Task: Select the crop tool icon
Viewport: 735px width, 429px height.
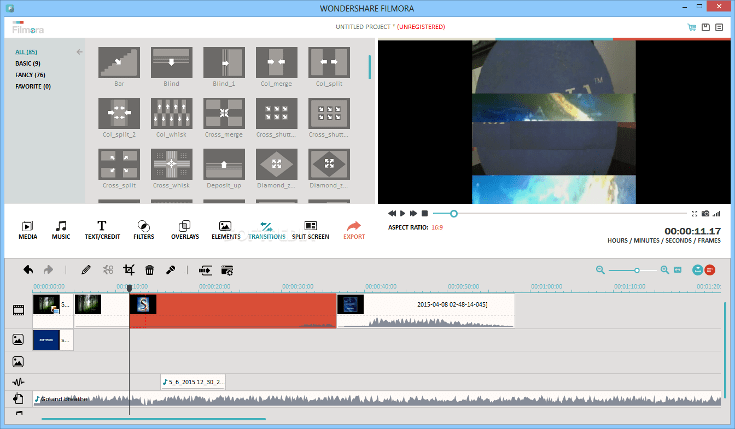Action: pyautogui.click(x=129, y=270)
